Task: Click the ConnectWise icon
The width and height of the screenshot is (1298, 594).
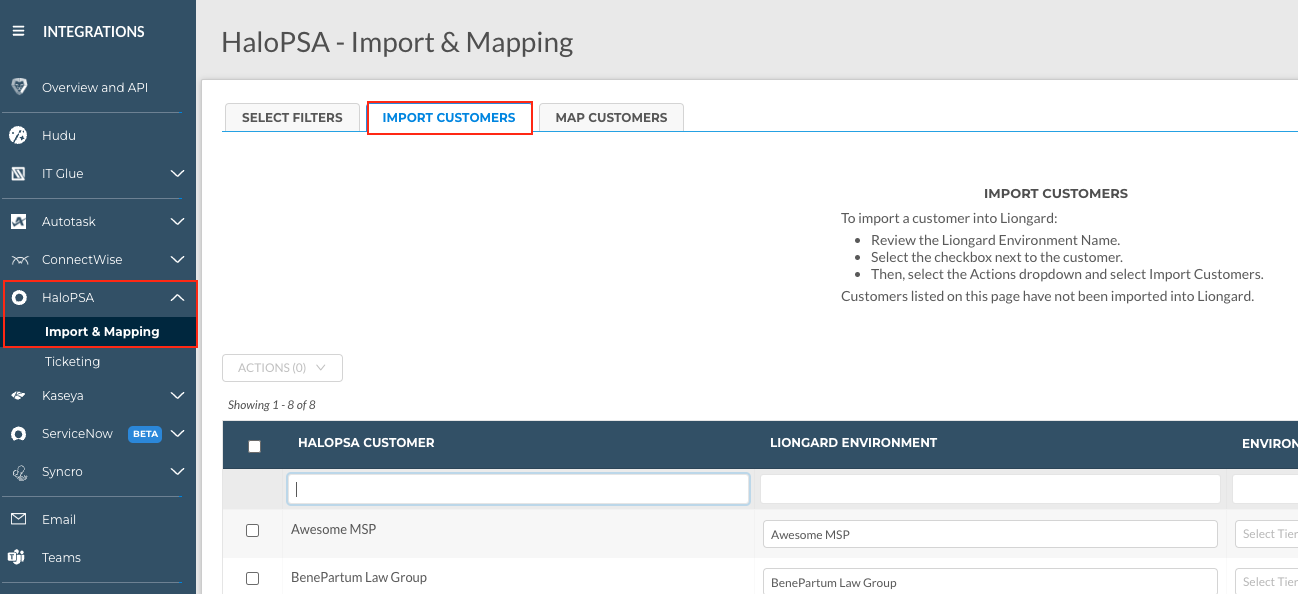Action: coord(18,260)
